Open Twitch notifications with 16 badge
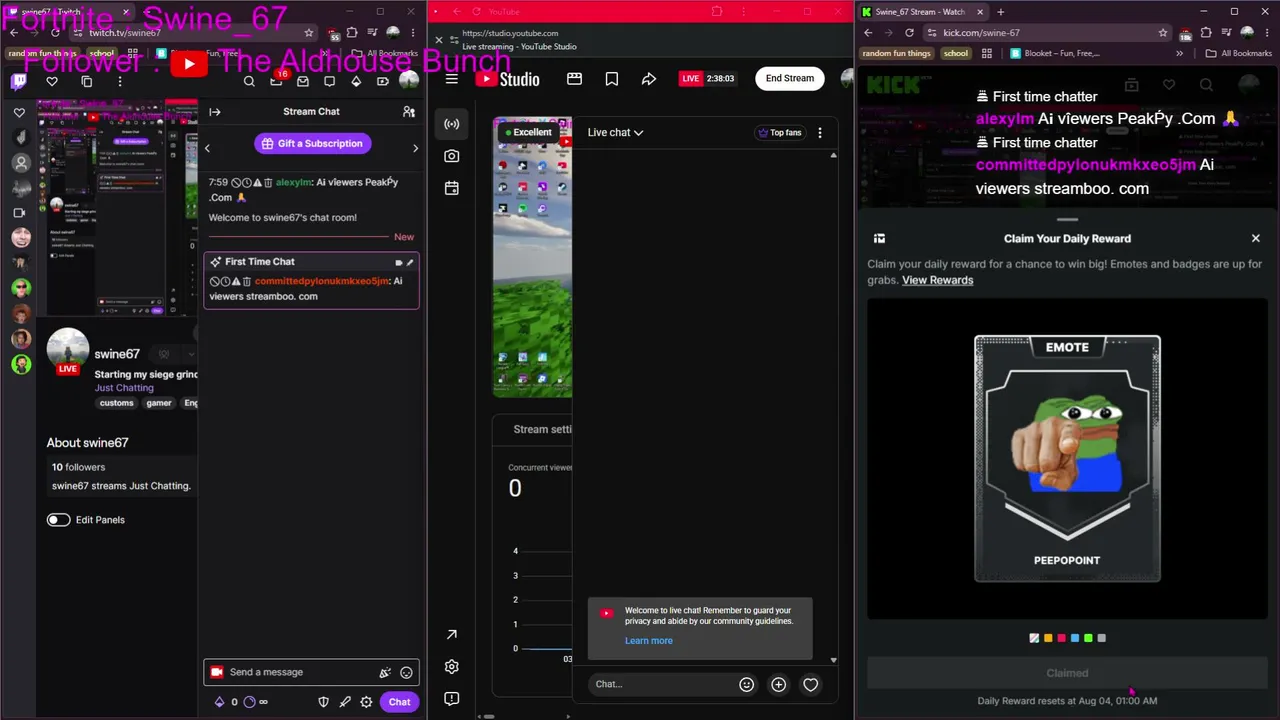 coord(277,80)
